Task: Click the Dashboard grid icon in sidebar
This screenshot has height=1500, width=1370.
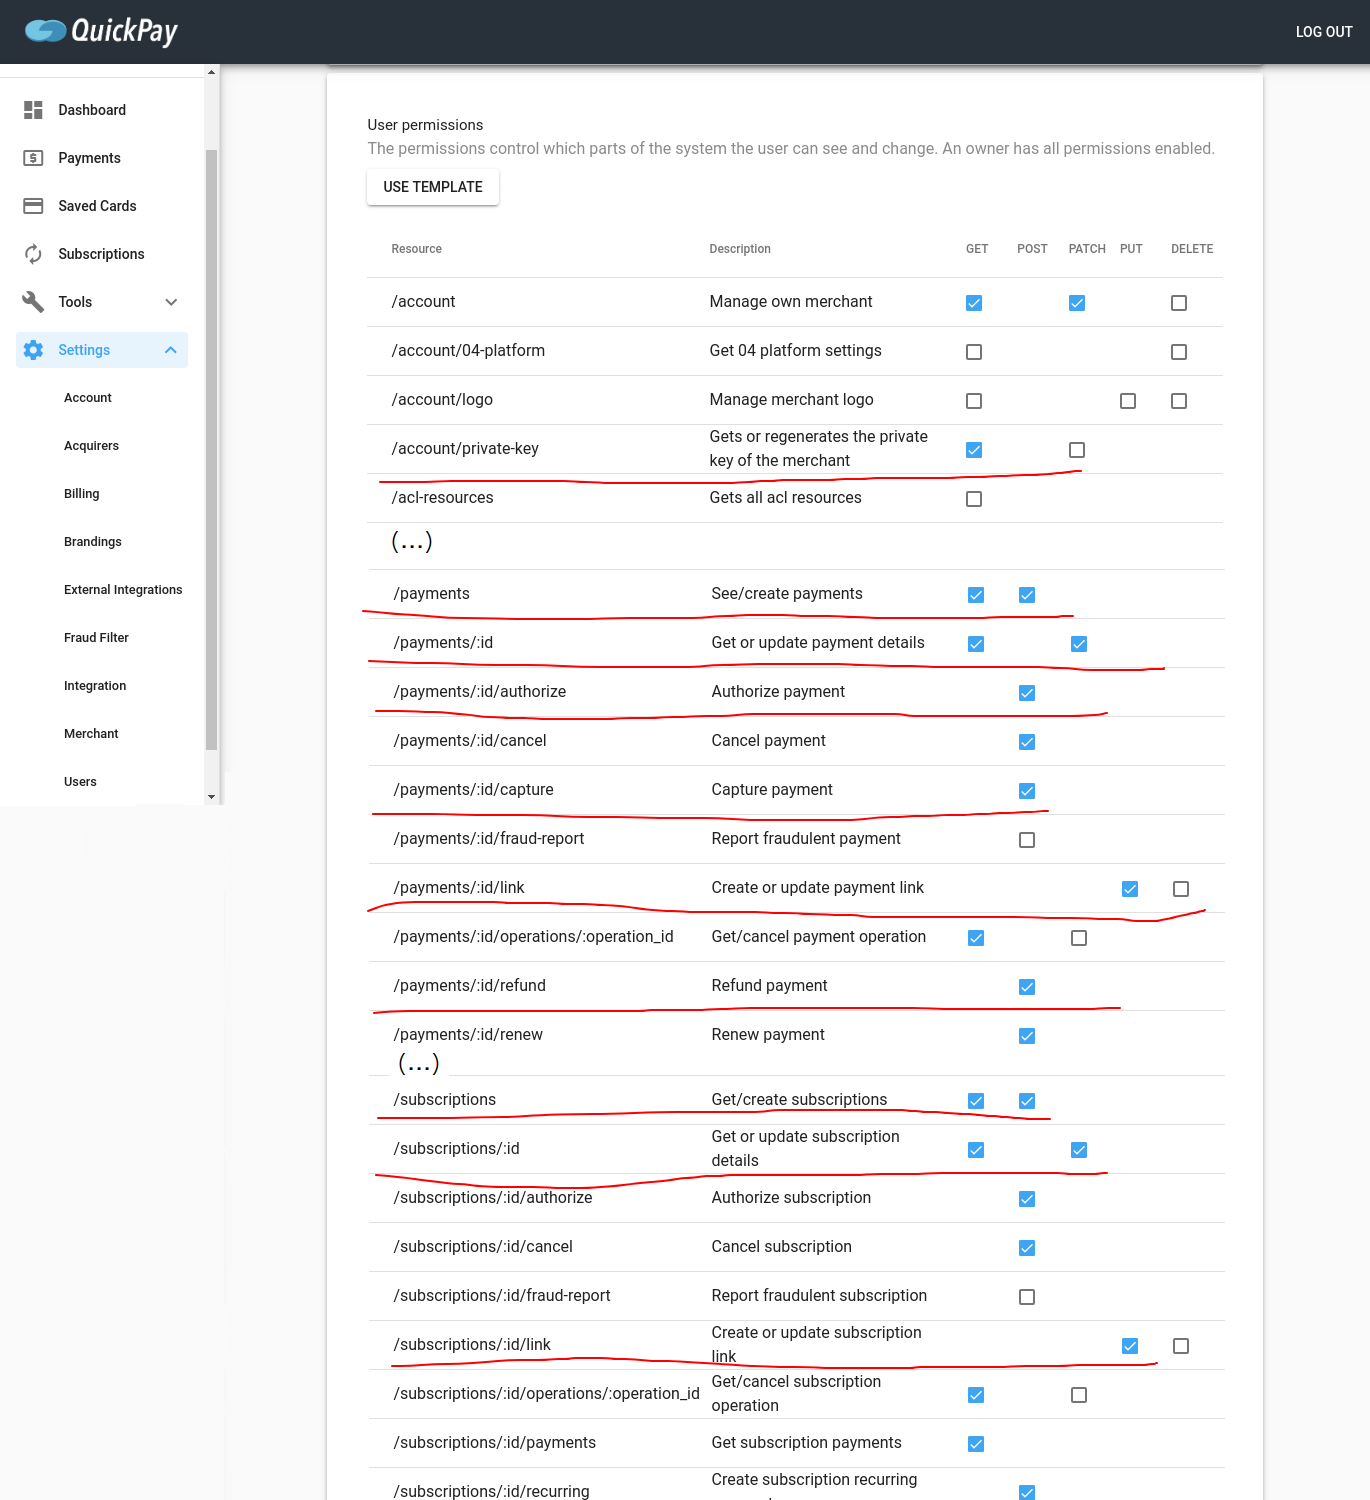Action: (33, 110)
